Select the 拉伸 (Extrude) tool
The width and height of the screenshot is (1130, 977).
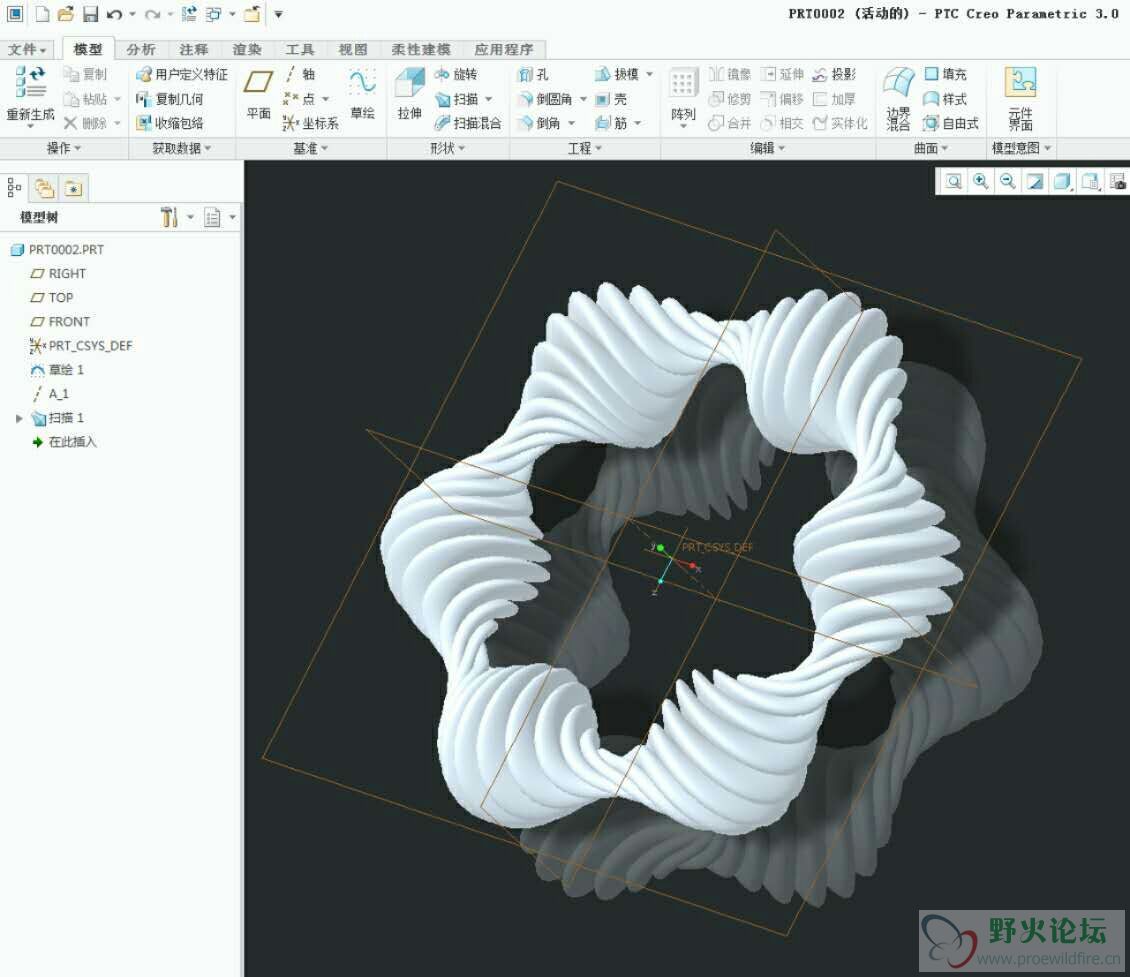(409, 94)
